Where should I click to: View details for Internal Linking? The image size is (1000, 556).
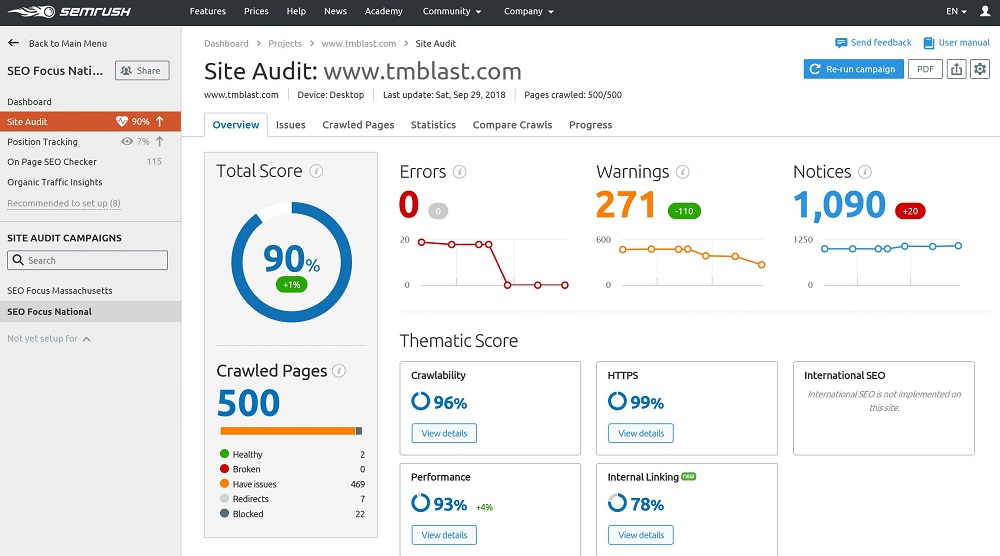tap(640, 535)
